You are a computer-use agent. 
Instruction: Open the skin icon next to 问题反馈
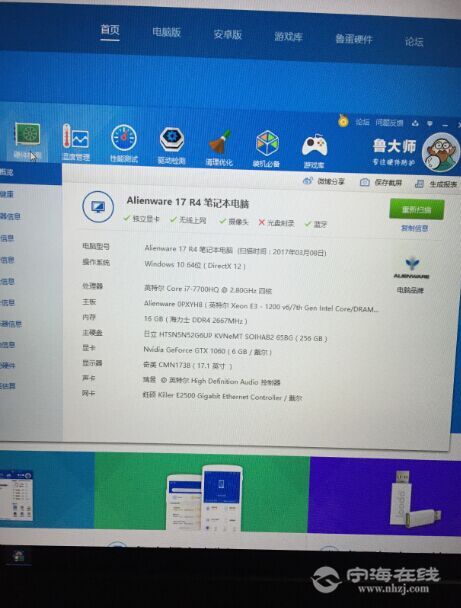point(415,124)
